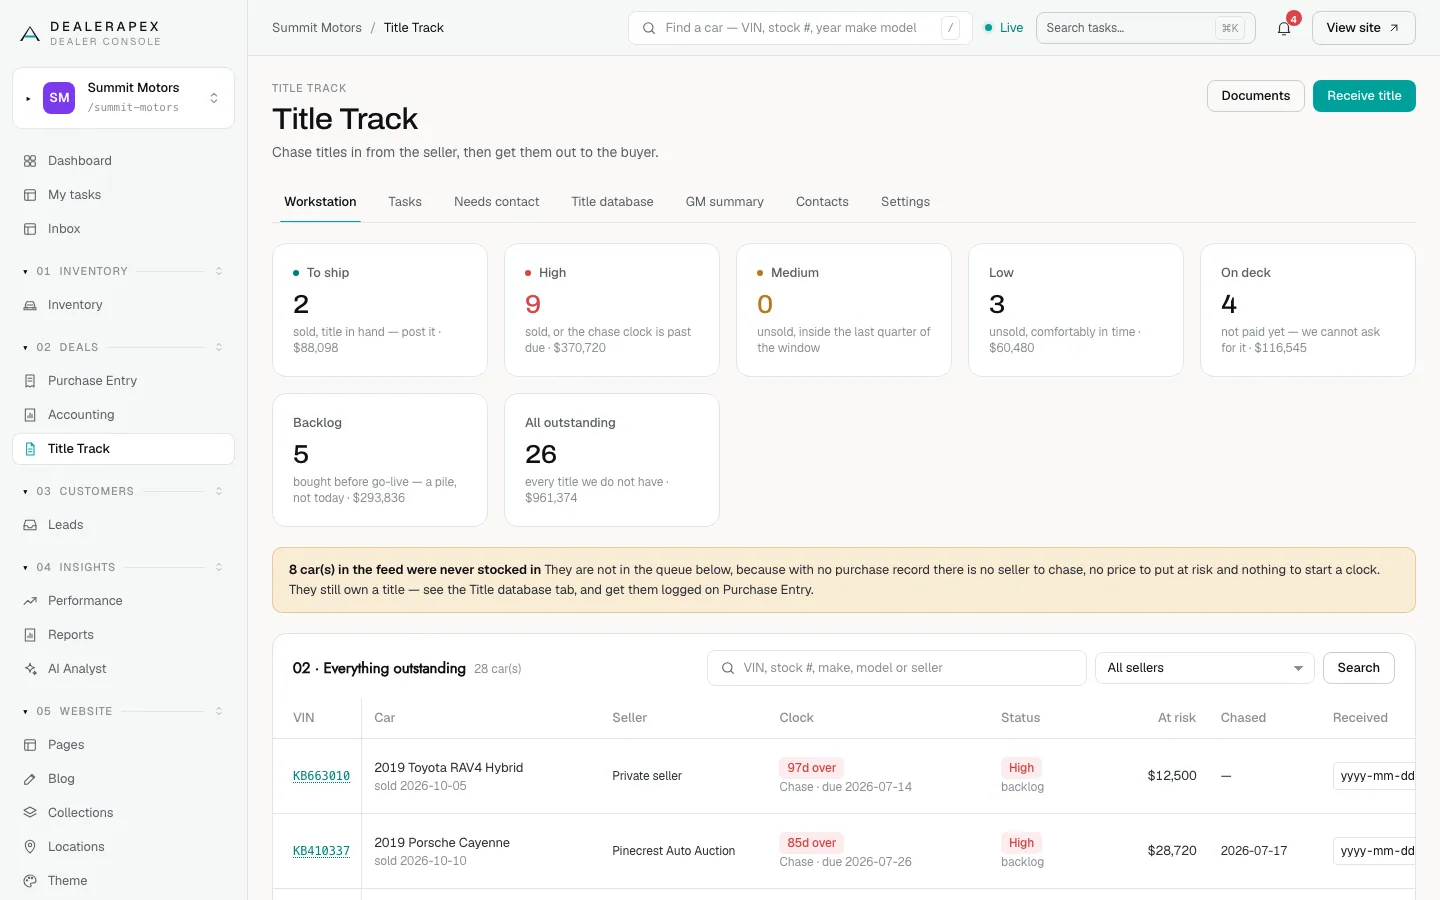Open the GM summary tab

pos(725,202)
